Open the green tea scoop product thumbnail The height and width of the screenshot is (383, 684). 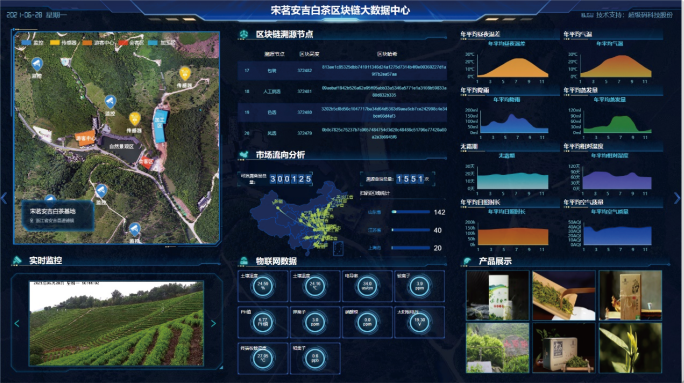[564, 295]
